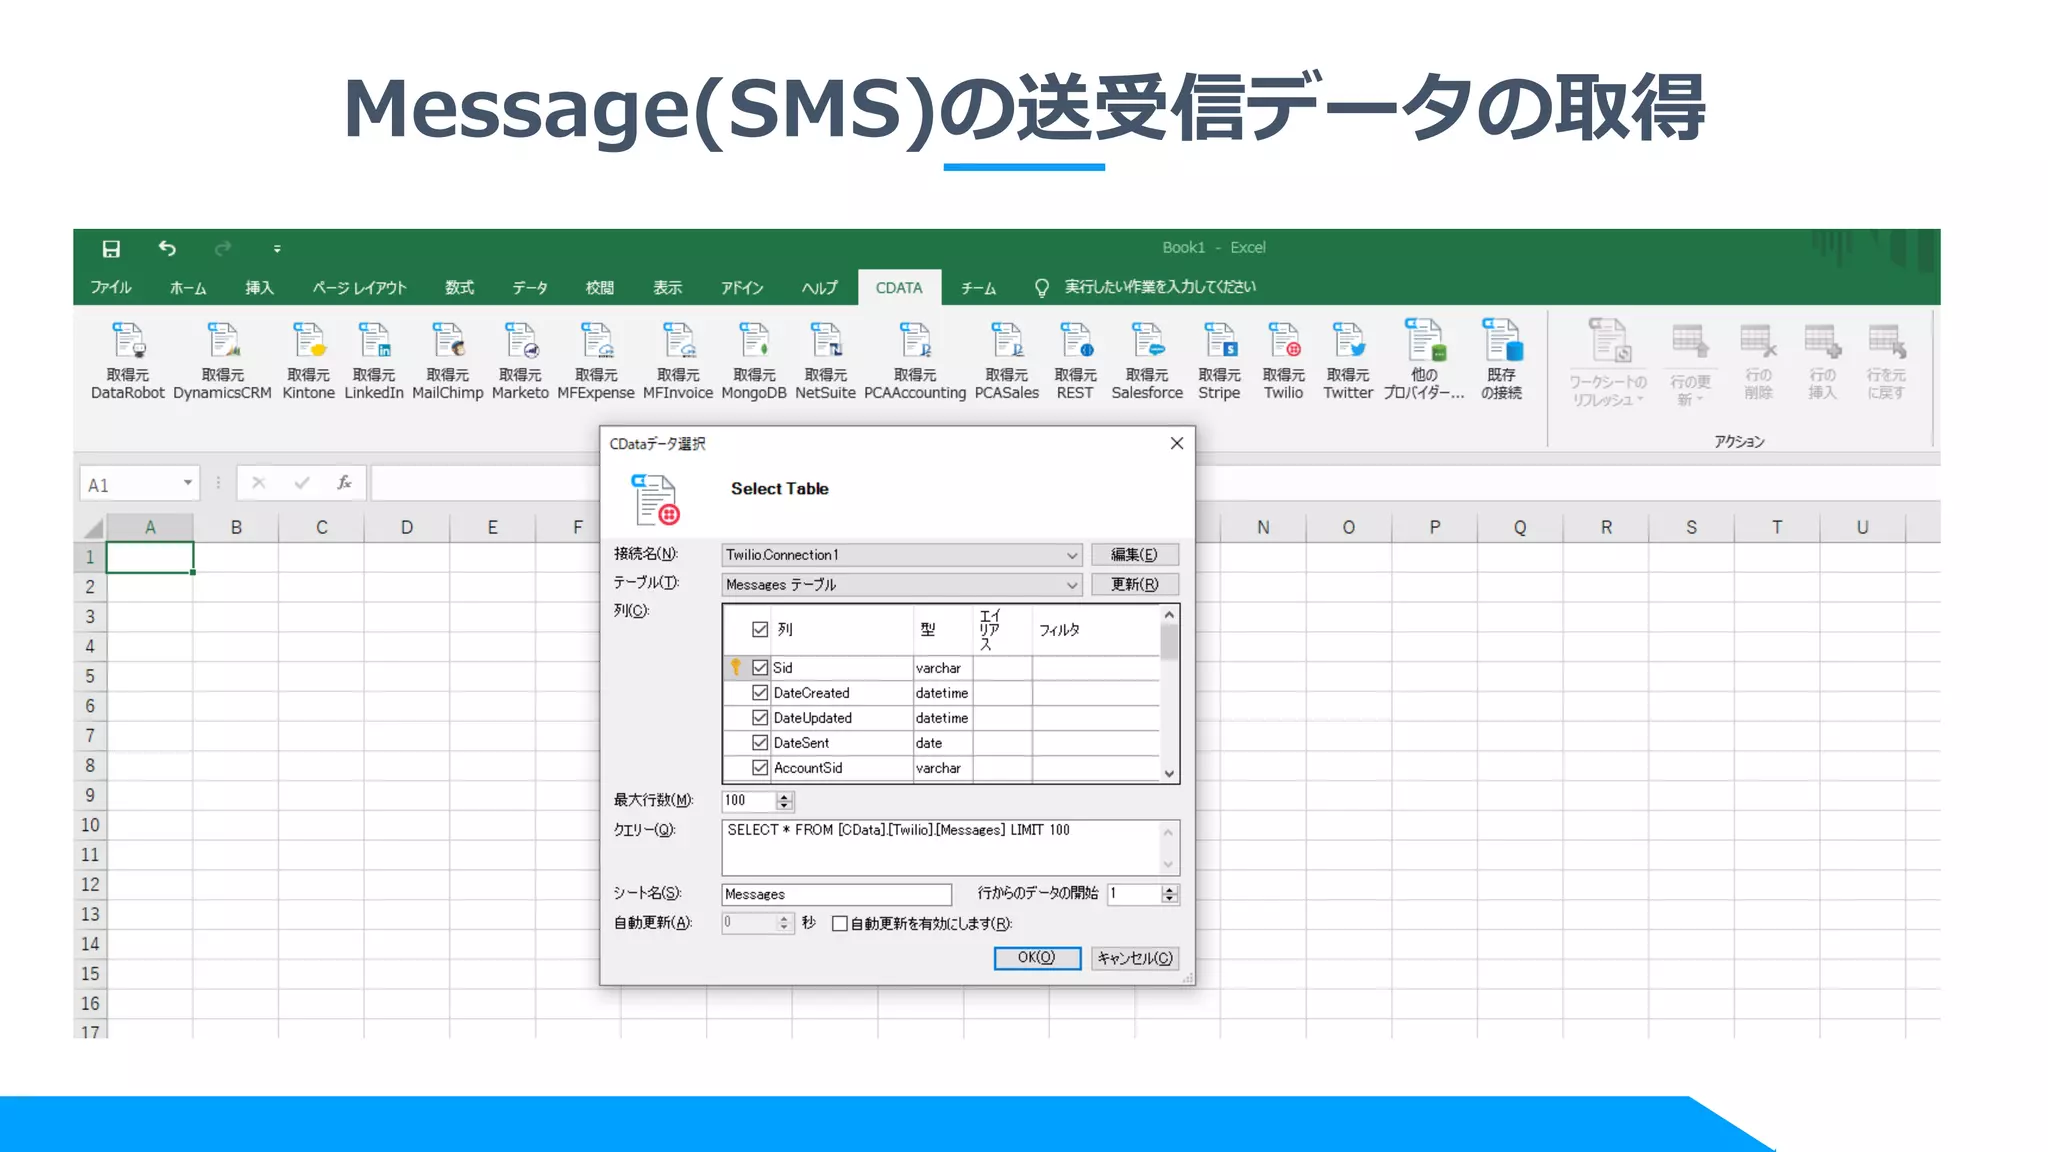Viewport: 2048px width, 1152px height.
Task: Select the Stripe source icon
Action: (x=1219, y=360)
